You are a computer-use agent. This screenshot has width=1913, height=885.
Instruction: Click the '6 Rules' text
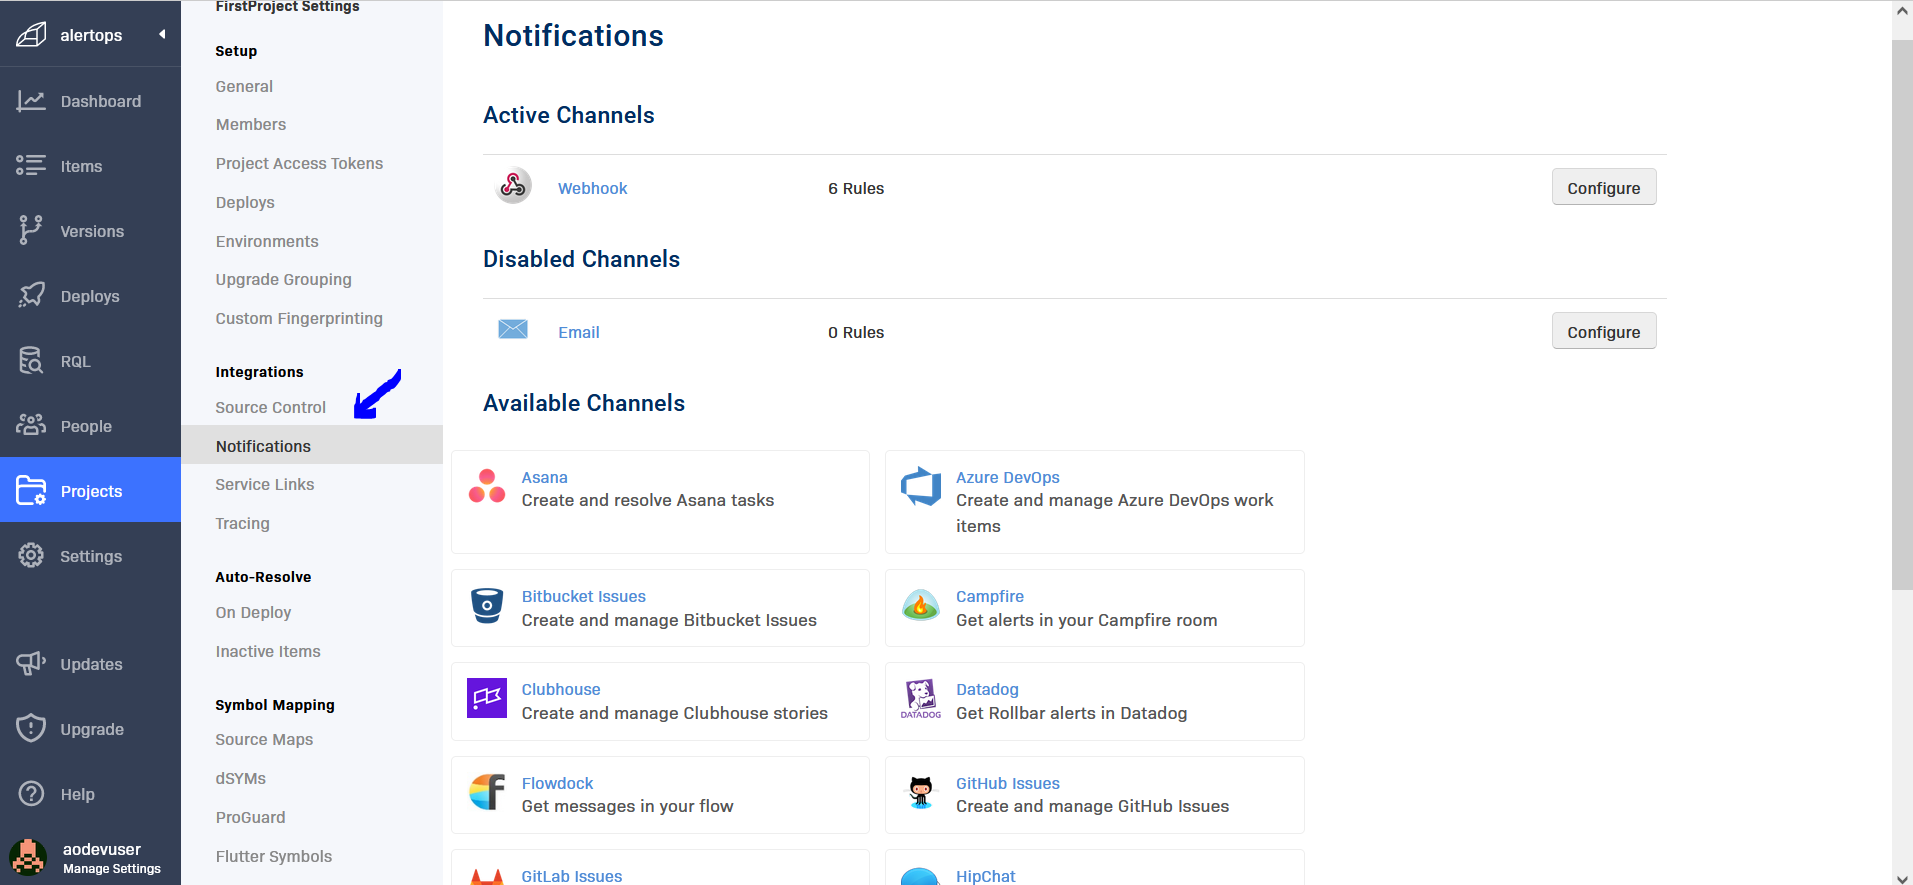[856, 188]
